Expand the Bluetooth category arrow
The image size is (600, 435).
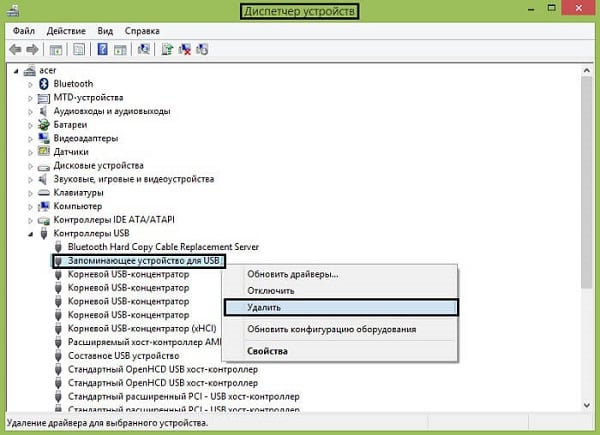29,84
